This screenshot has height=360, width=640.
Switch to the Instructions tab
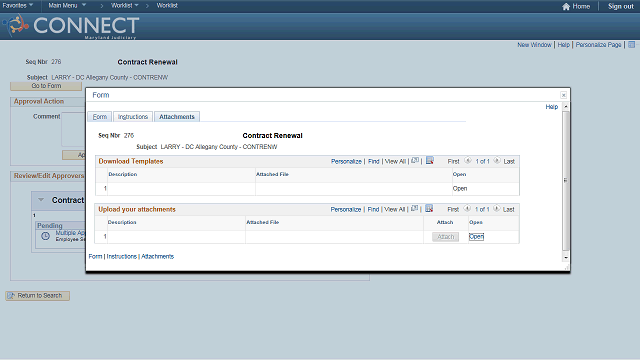(x=133, y=117)
